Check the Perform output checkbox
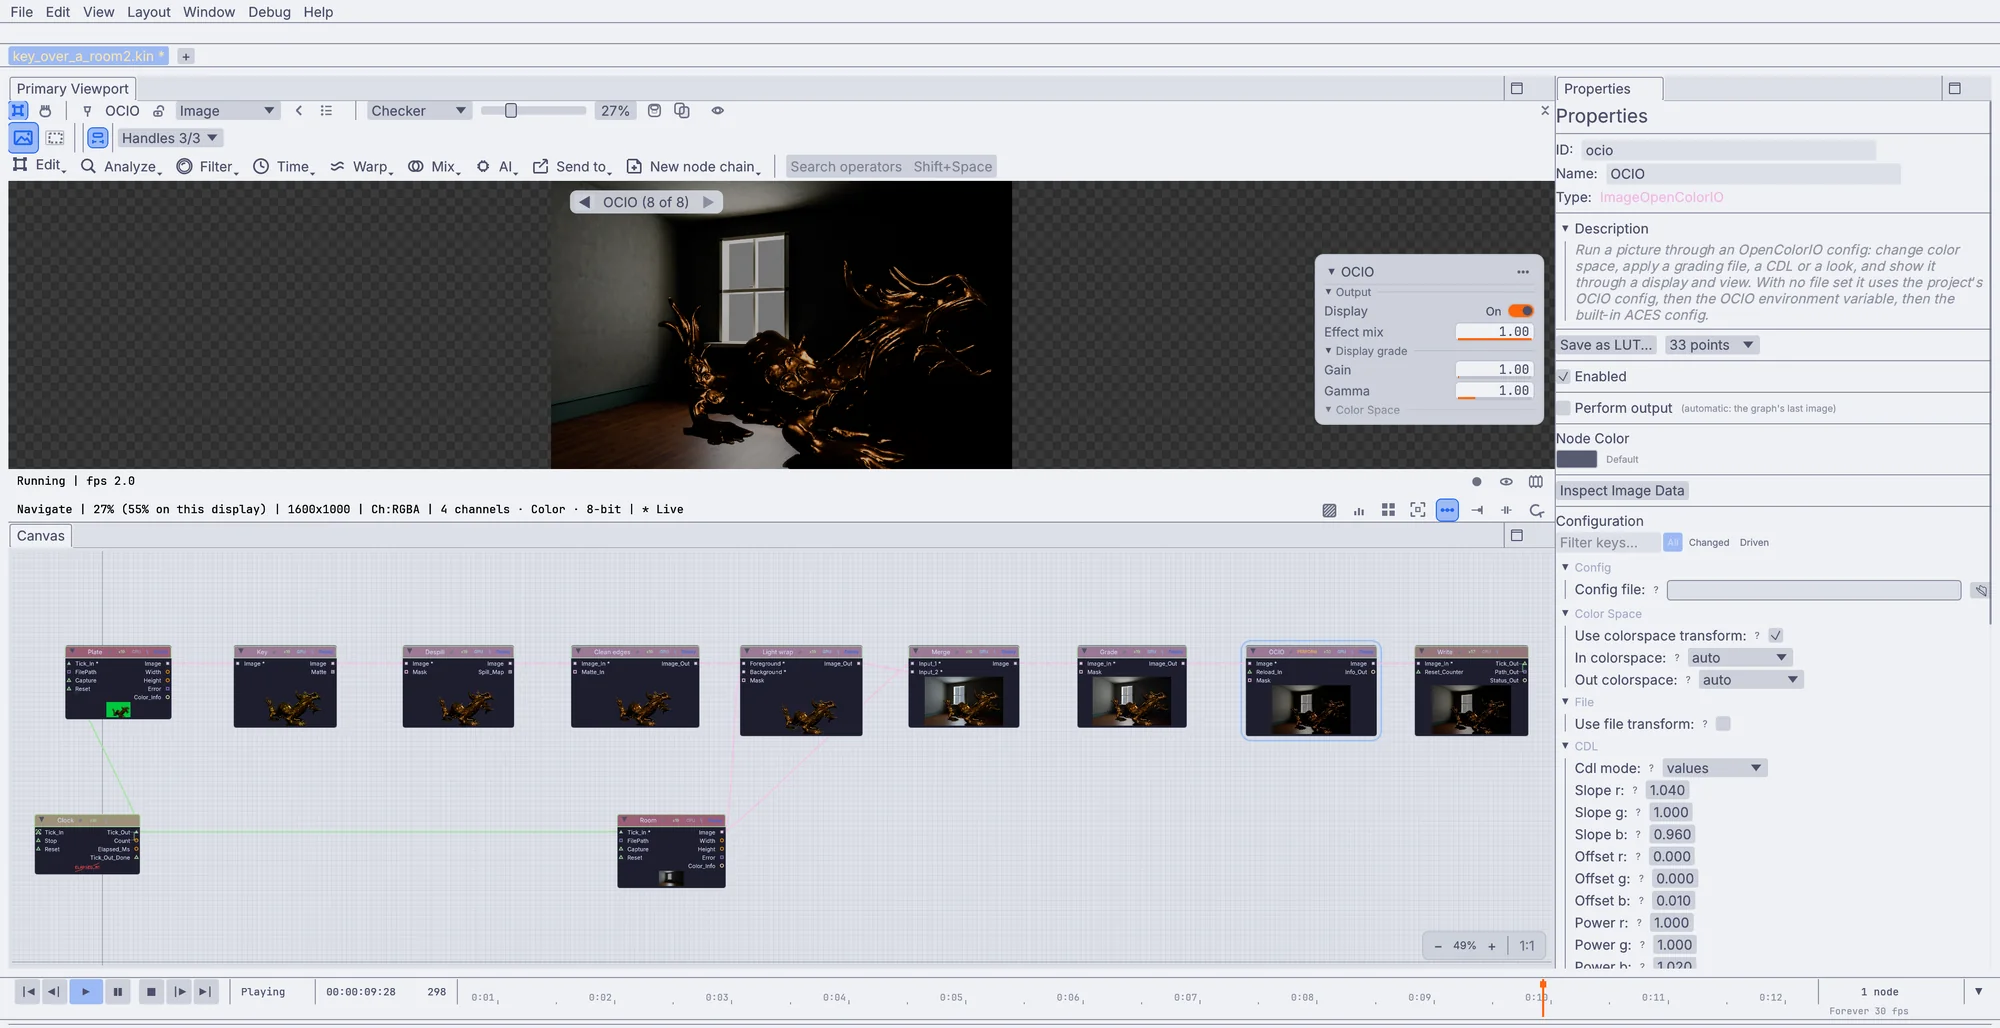The image size is (2000, 1028). click(1564, 408)
